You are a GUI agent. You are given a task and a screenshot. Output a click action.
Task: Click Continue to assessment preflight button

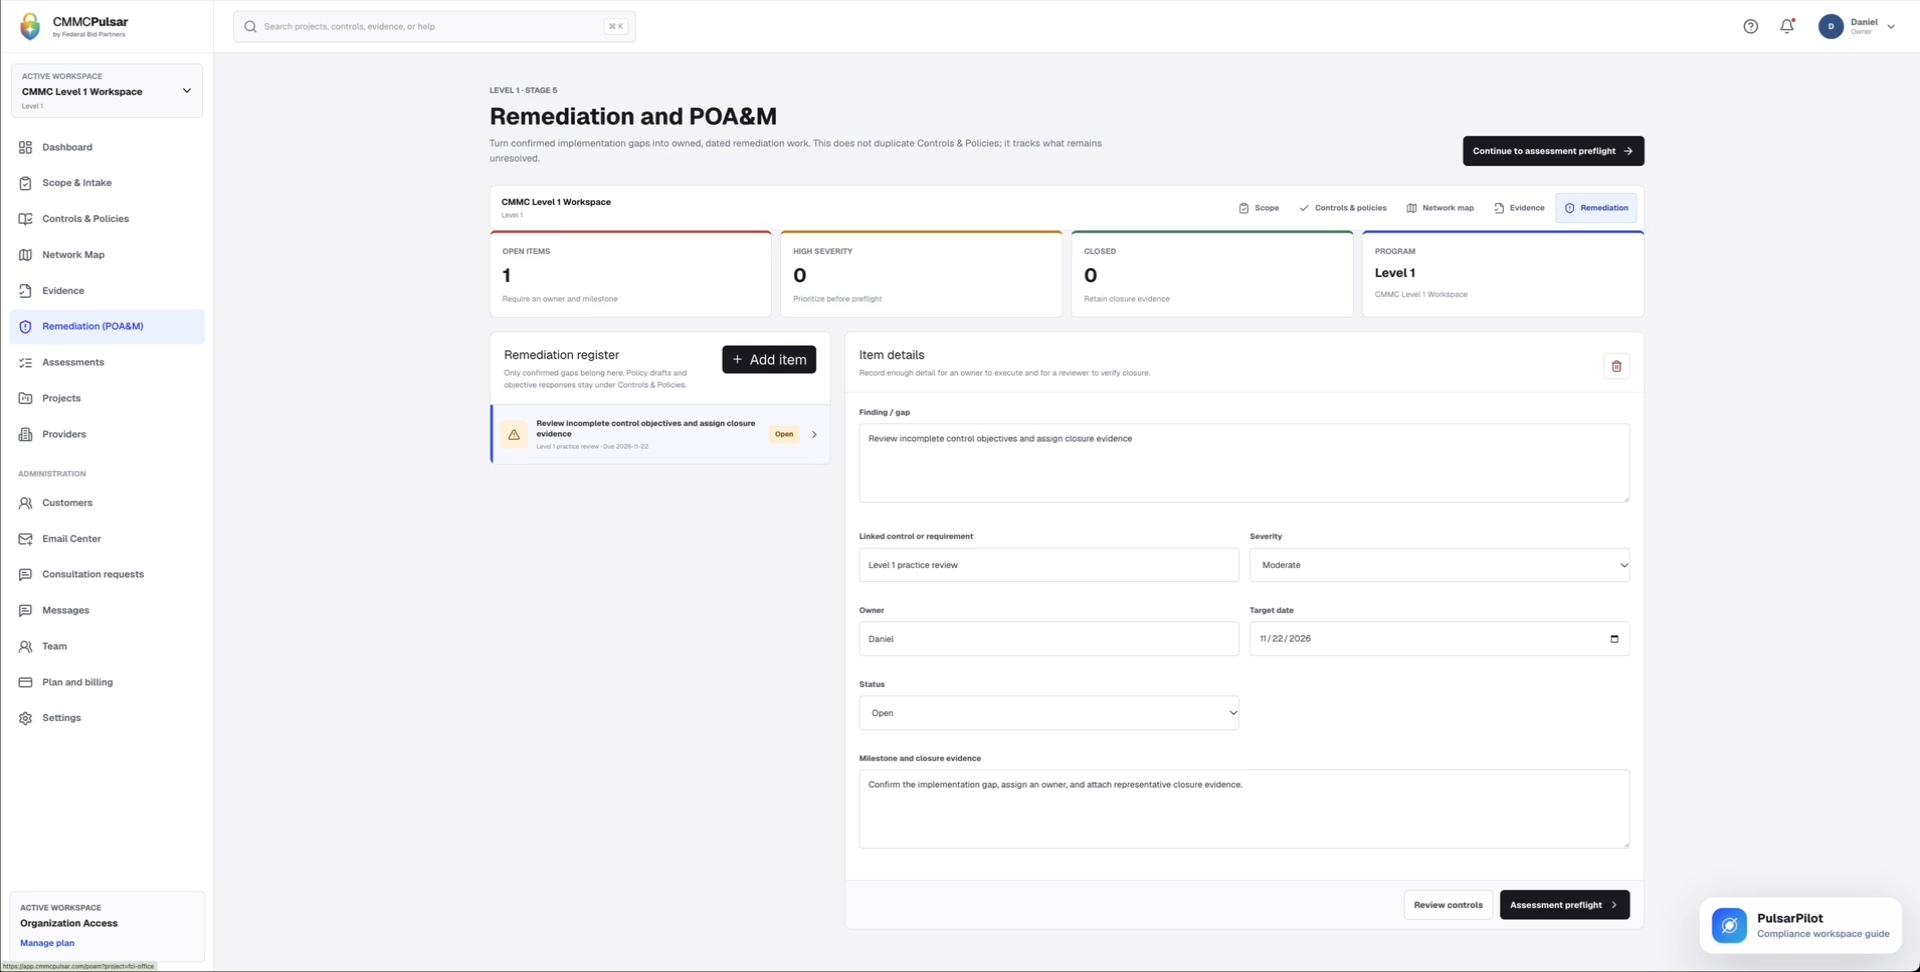[1553, 151]
